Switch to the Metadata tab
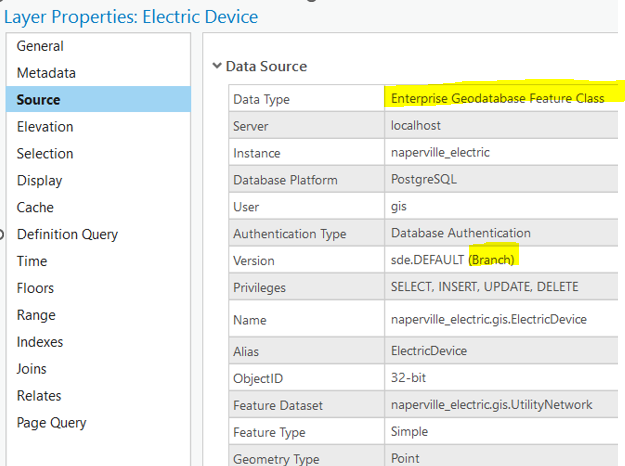This screenshot has width=625, height=466. point(46,73)
